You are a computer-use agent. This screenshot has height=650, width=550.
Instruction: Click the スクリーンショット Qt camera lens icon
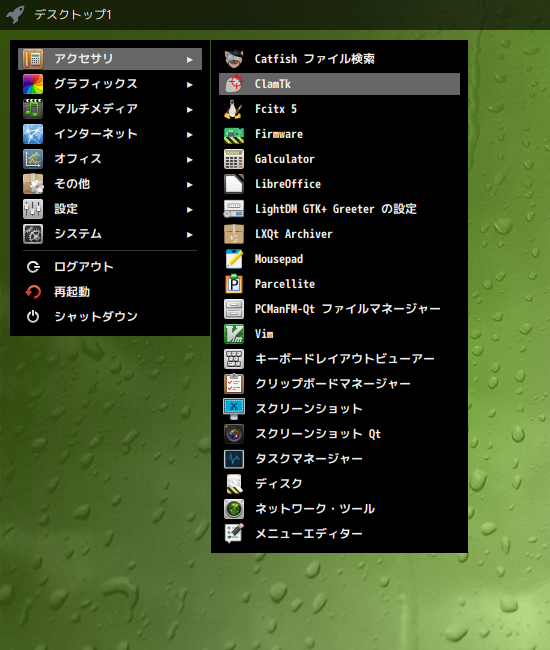234,434
